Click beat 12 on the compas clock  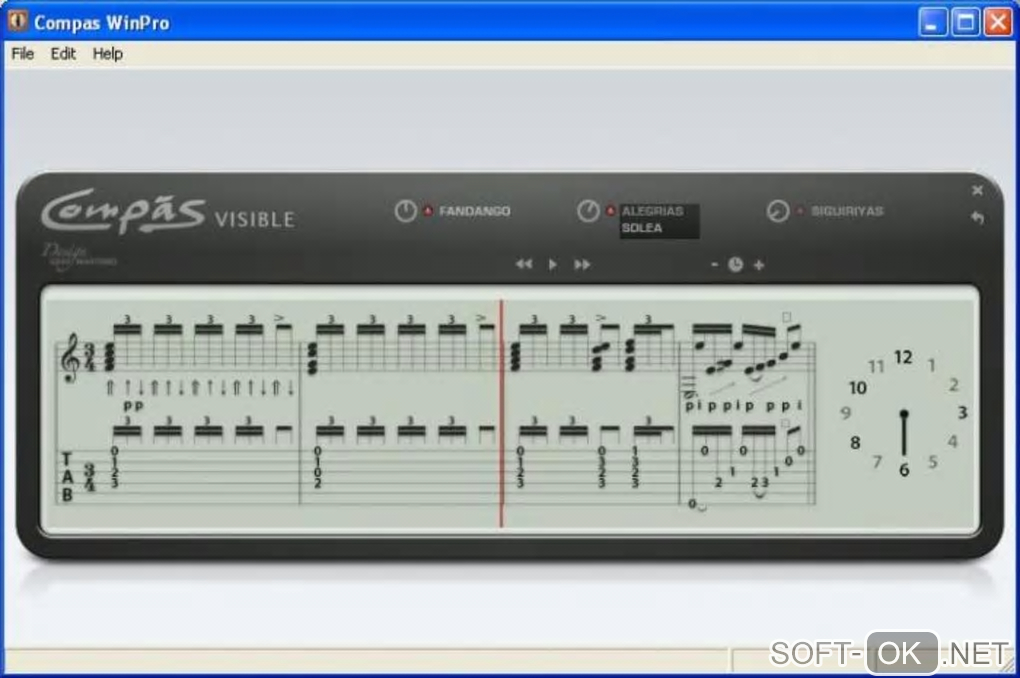pyautogui.click(x=903, y=357)
